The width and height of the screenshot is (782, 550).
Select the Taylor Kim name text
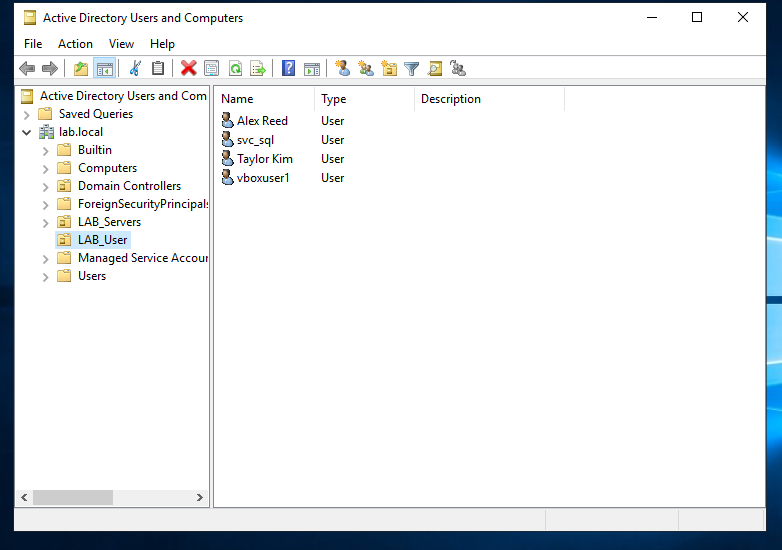265,159
